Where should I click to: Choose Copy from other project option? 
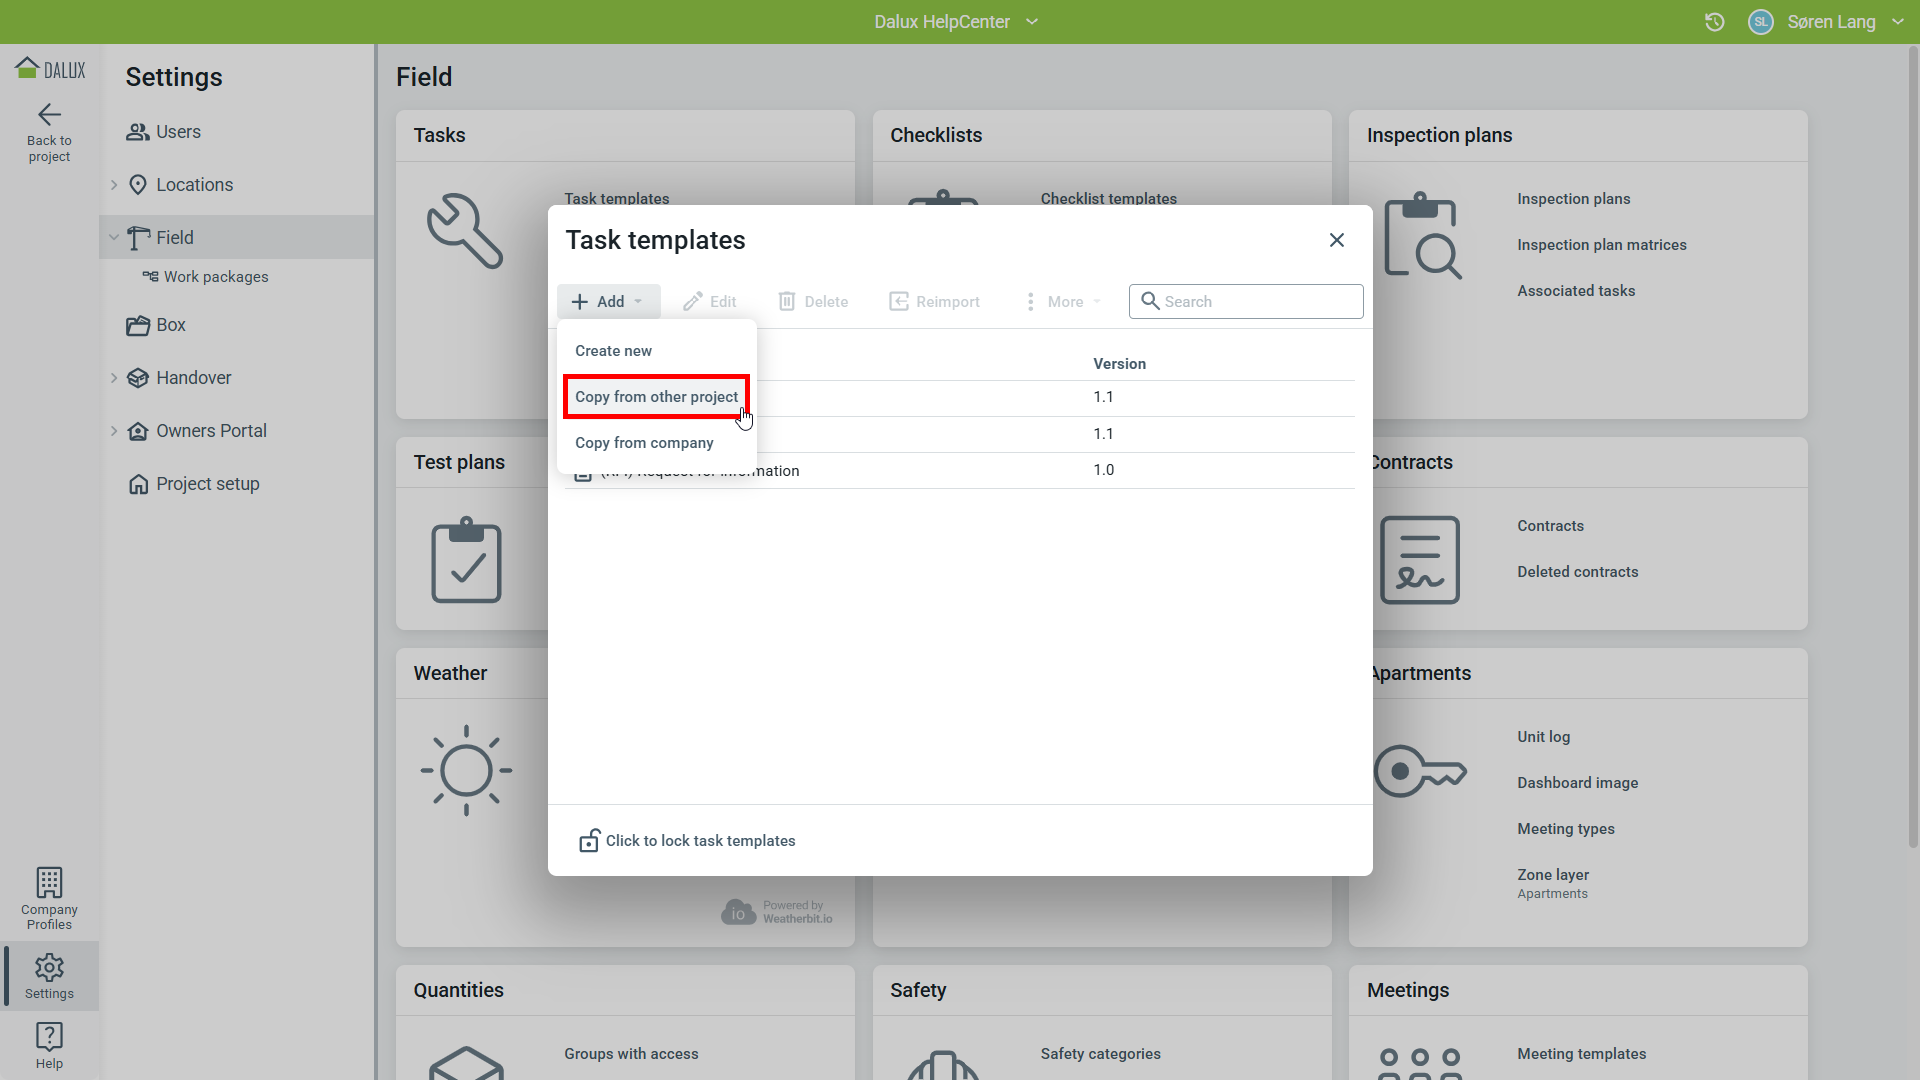pos(656,397)
